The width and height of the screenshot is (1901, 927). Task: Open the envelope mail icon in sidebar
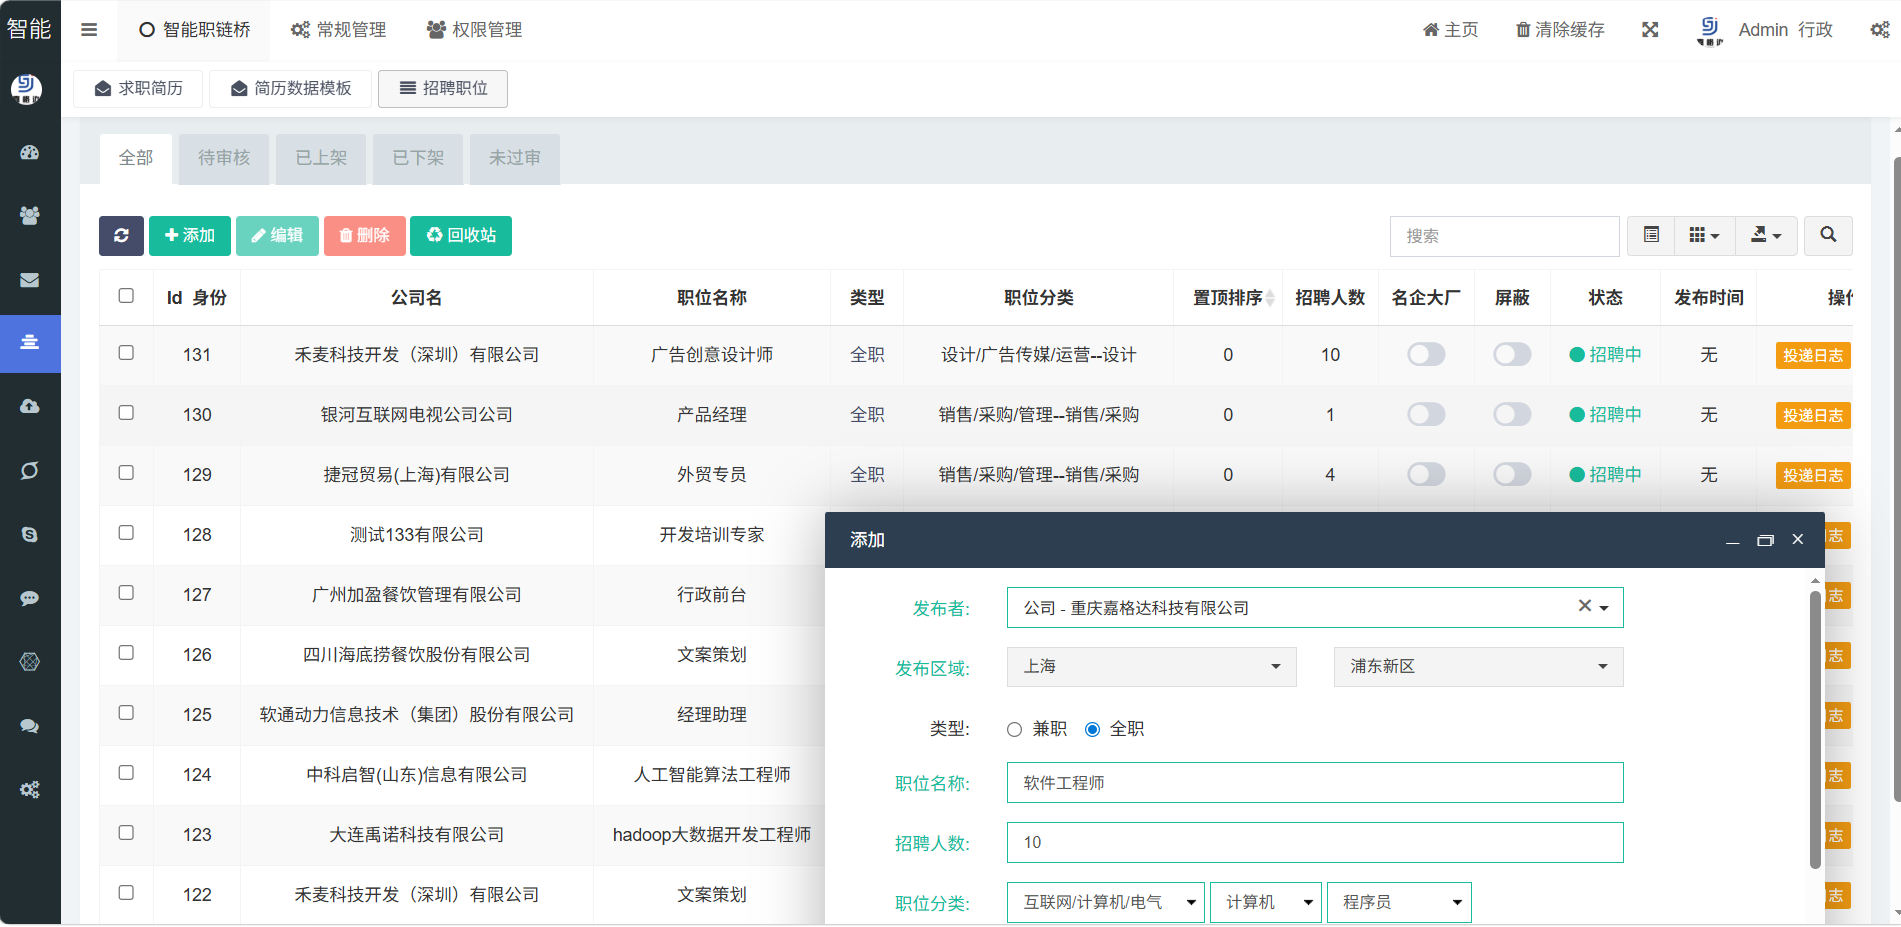click(30, 280)
